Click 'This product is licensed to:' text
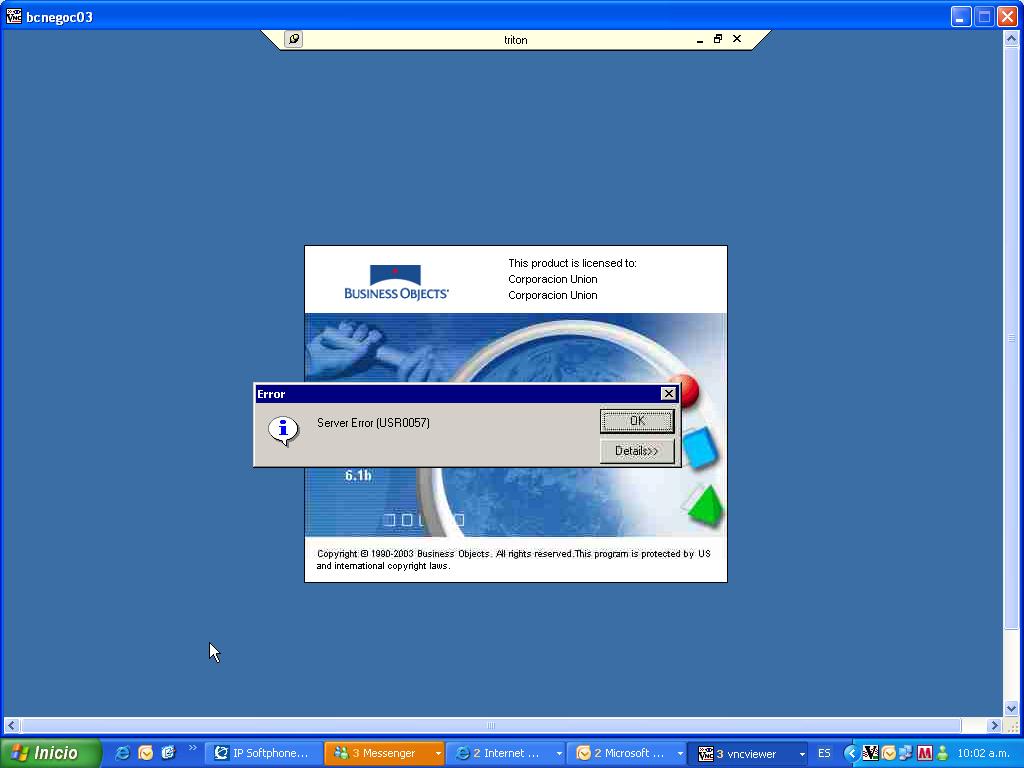 pos(572,263)
